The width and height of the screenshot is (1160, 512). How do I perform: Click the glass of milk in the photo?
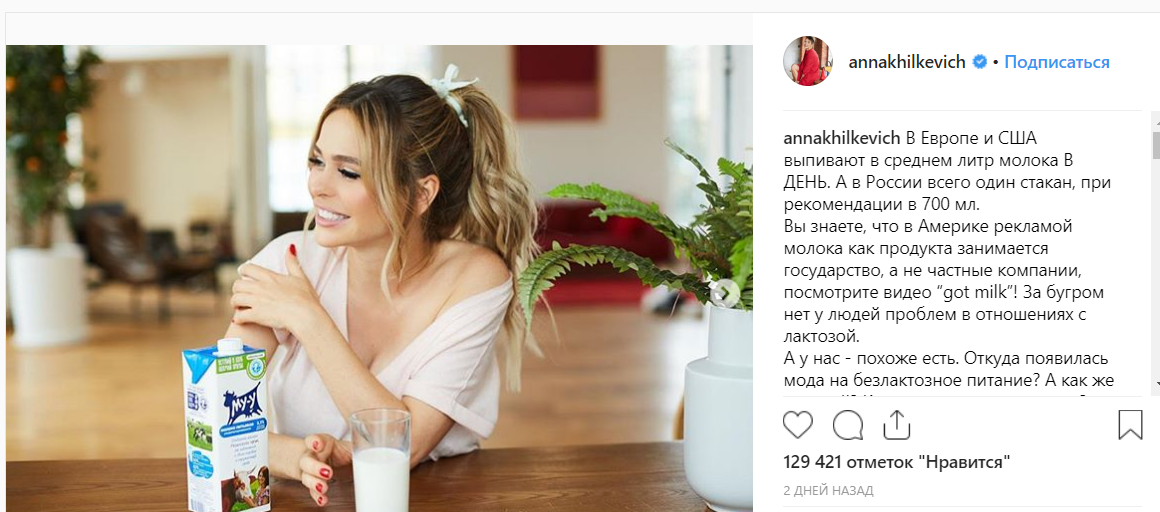pos(380,460)
